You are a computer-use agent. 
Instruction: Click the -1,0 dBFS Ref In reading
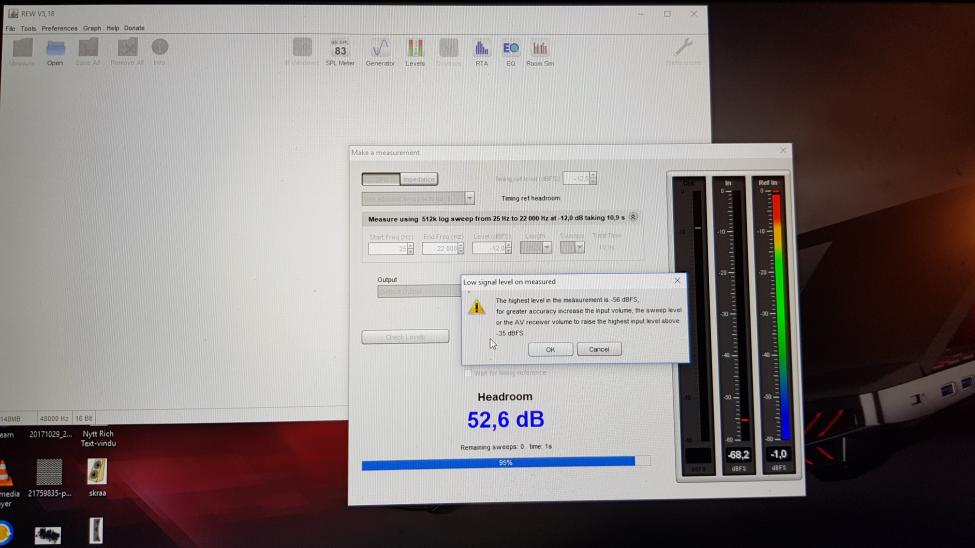point(778,455)
